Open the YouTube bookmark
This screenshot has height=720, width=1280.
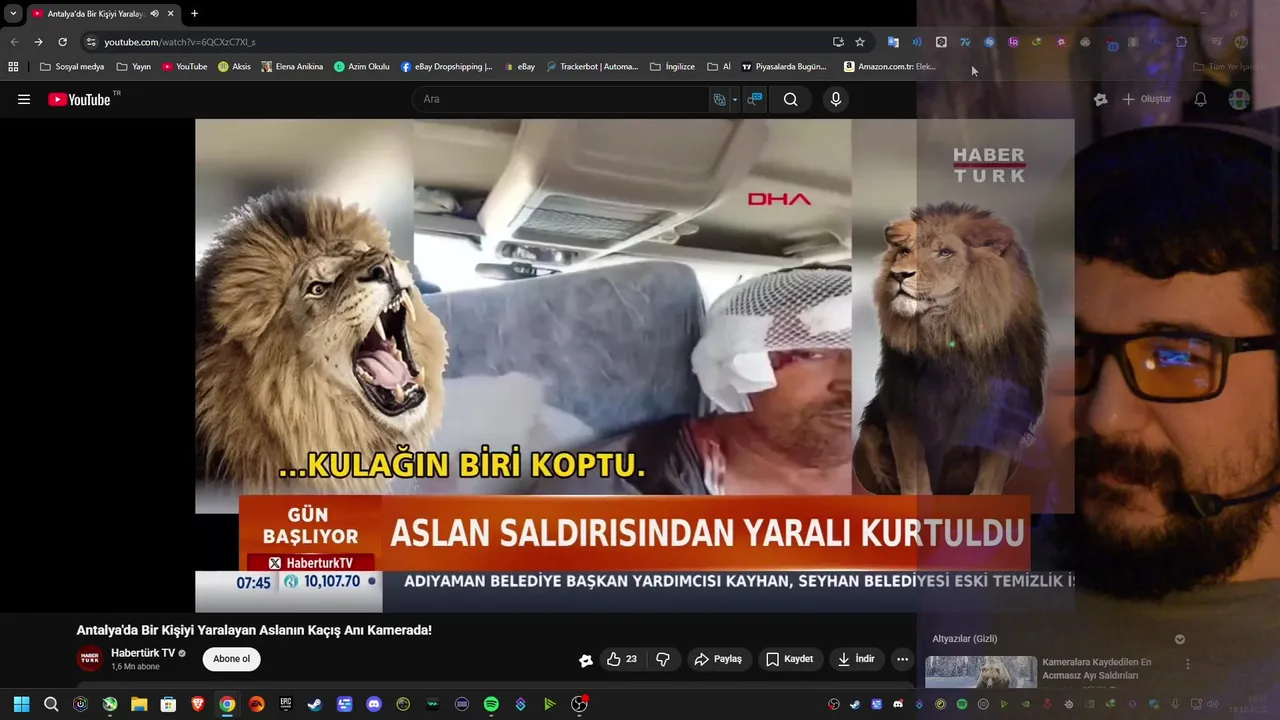pos(185,67)
